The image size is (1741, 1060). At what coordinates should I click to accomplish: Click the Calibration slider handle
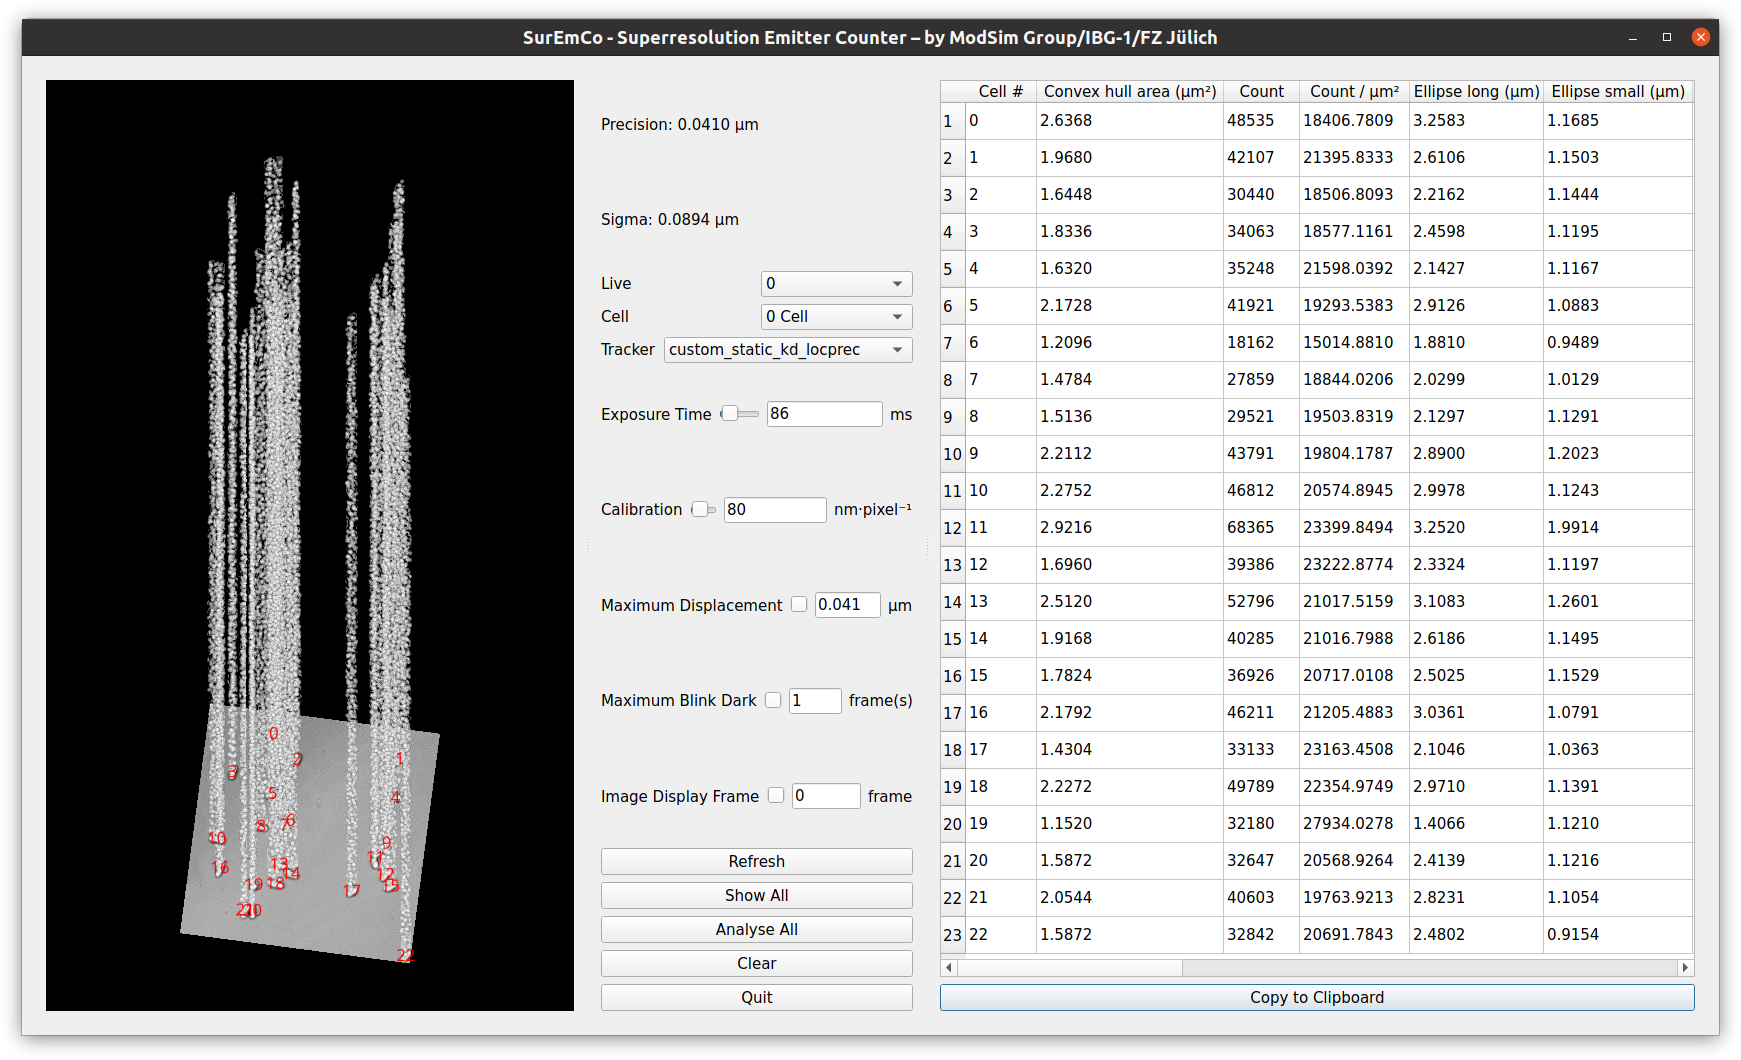(x=700, y=509)
